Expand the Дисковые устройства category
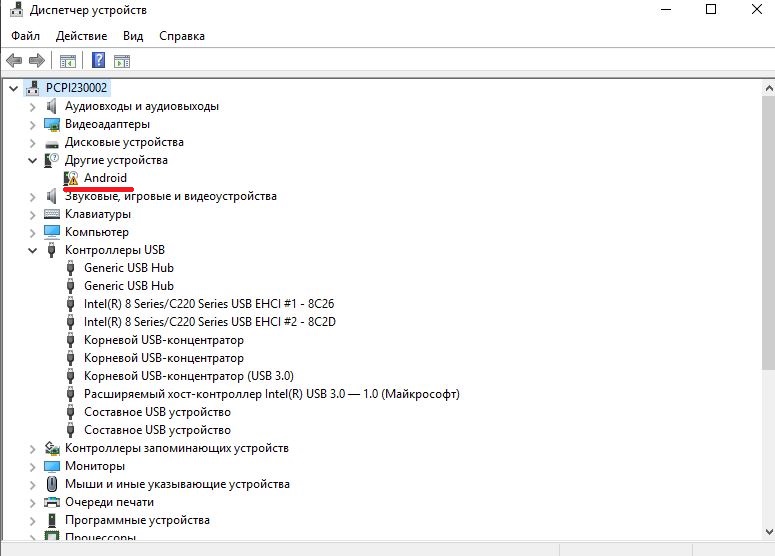Viewport: 775px width, 556px height. coord(33,143)
